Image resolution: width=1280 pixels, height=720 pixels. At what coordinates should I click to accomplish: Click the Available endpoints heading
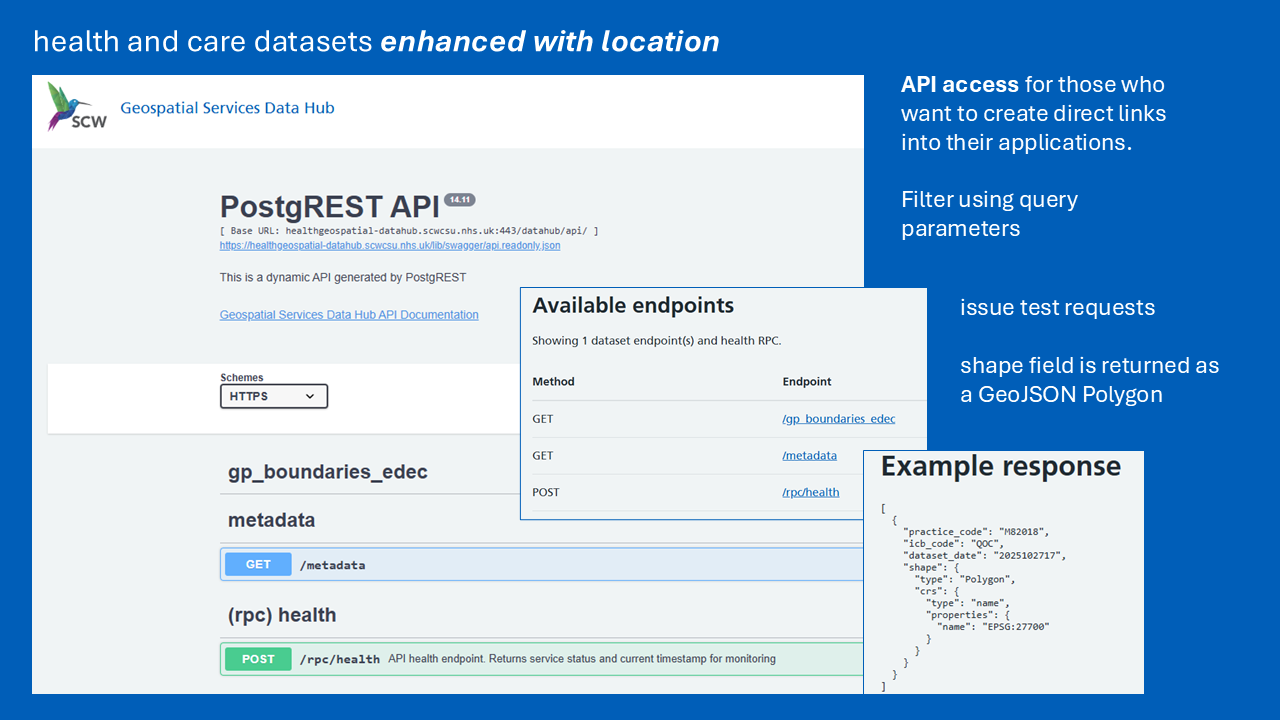click(x=633, y=306)
